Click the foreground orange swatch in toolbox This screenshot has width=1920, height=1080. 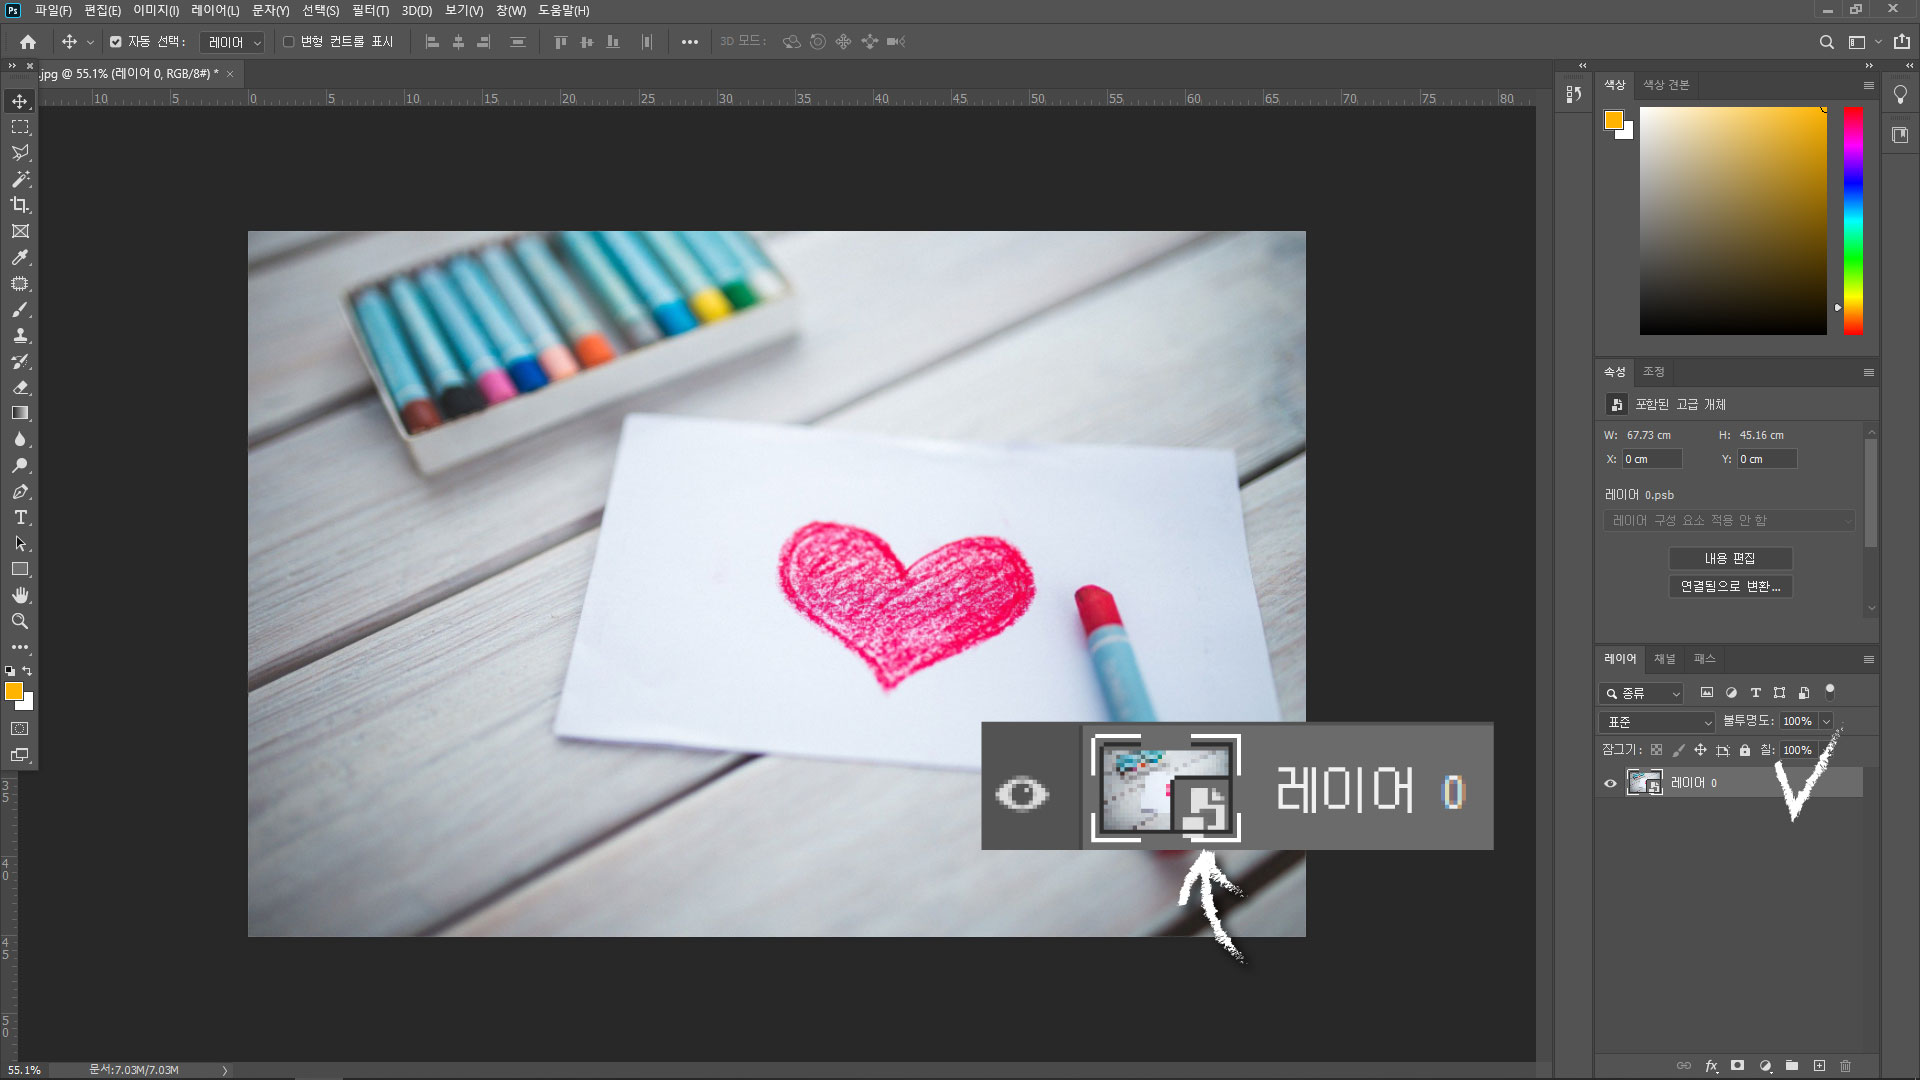coord(14,691)
